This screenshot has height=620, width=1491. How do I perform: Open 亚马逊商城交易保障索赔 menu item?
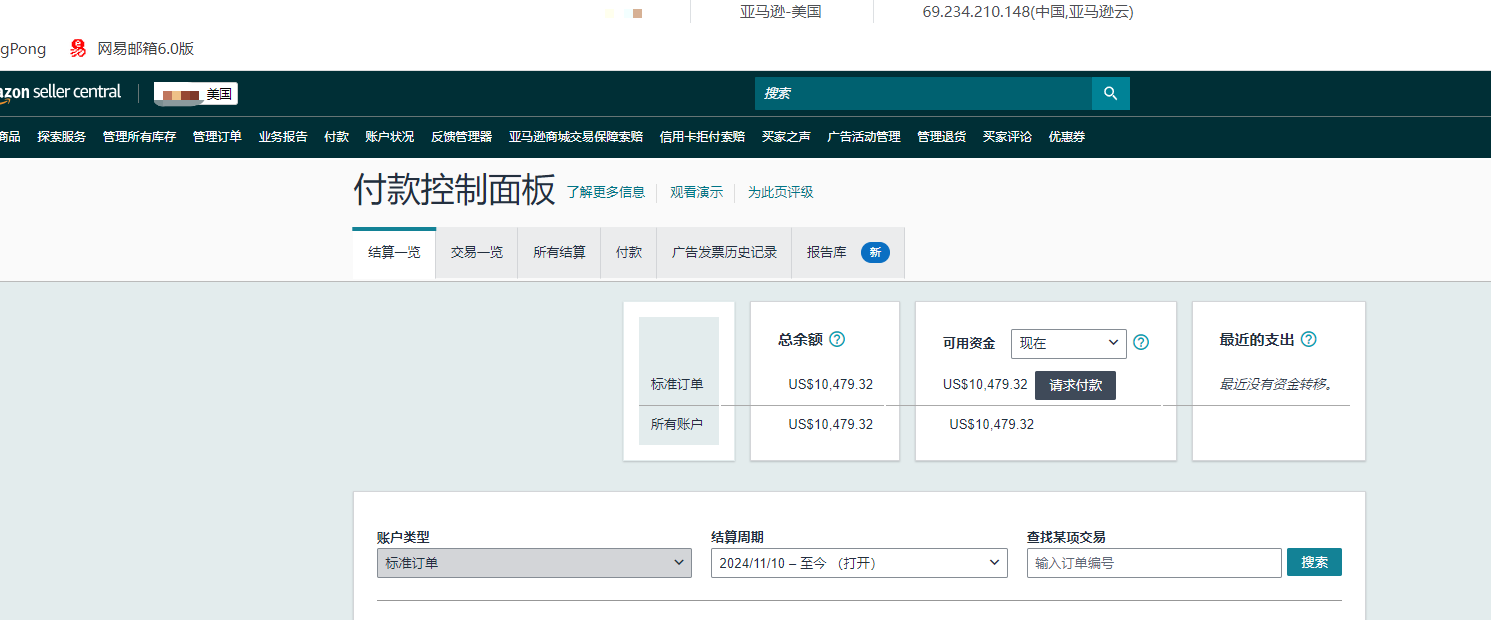[576, 137]
